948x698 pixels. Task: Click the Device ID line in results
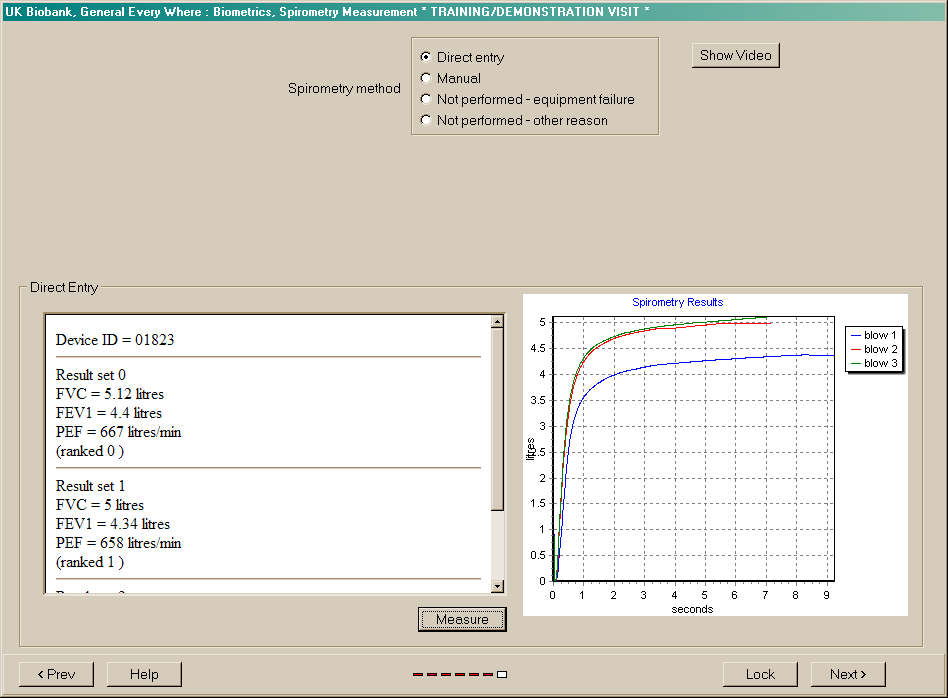tap(115, 340)
